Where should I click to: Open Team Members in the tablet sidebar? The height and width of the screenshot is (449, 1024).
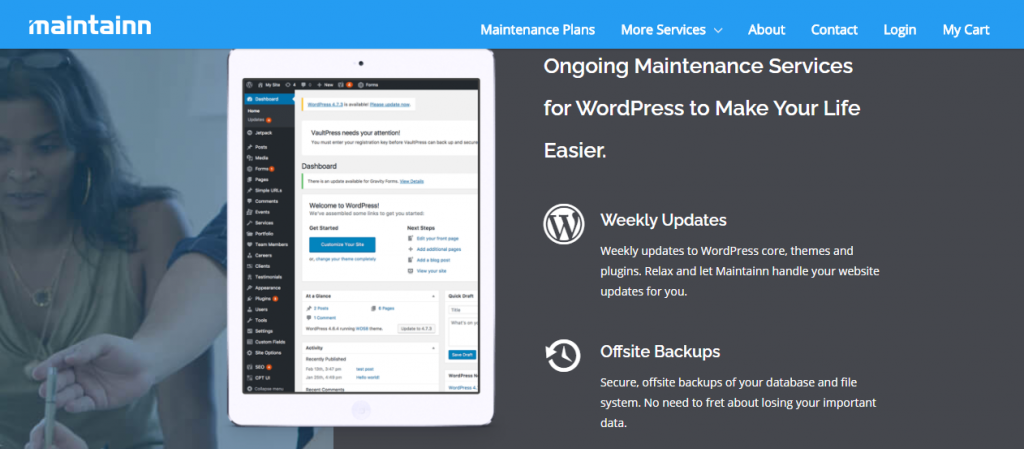[269, 244]
